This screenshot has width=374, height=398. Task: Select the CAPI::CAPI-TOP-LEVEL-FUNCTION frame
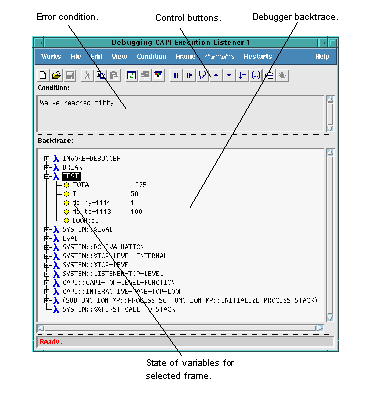click(x=118, y=283)
